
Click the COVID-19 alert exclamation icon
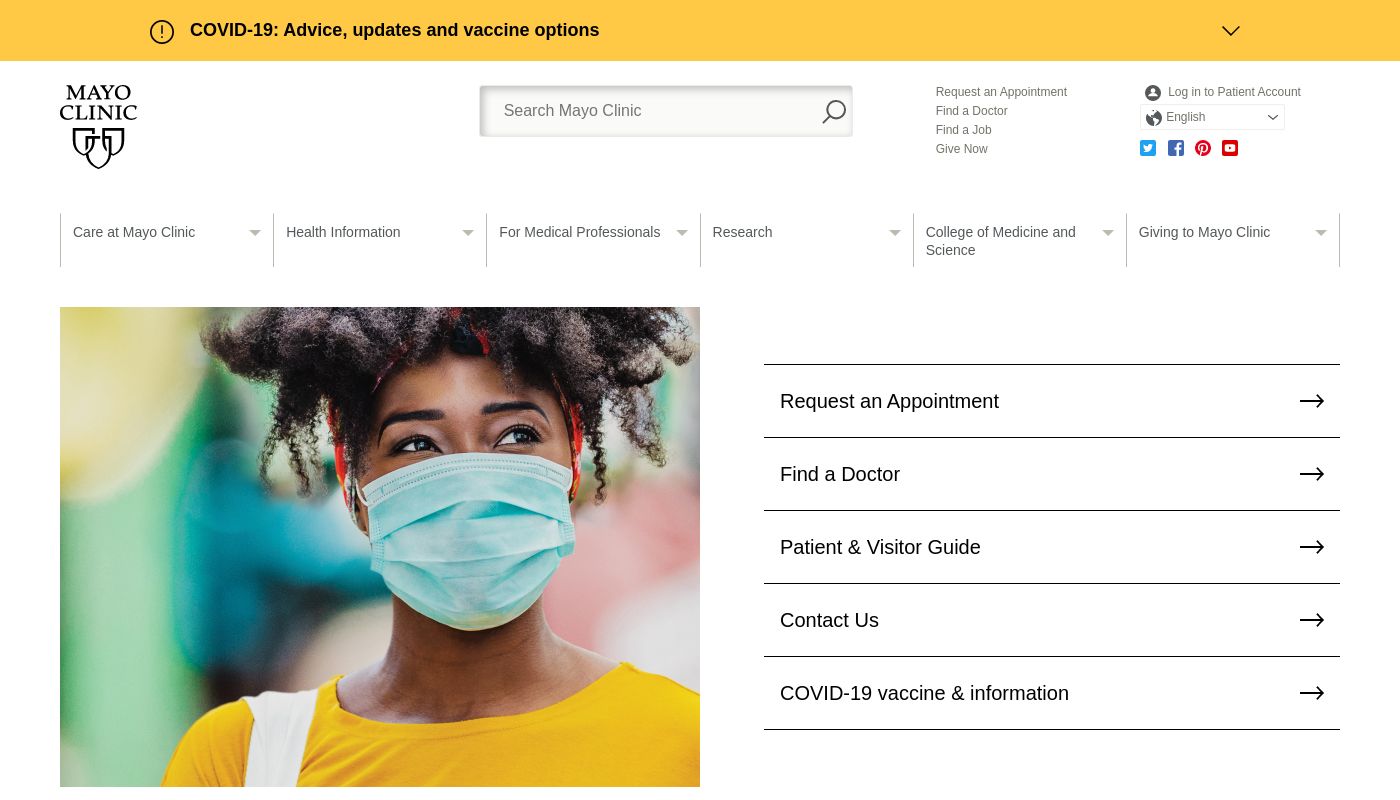tap(162, 32)
